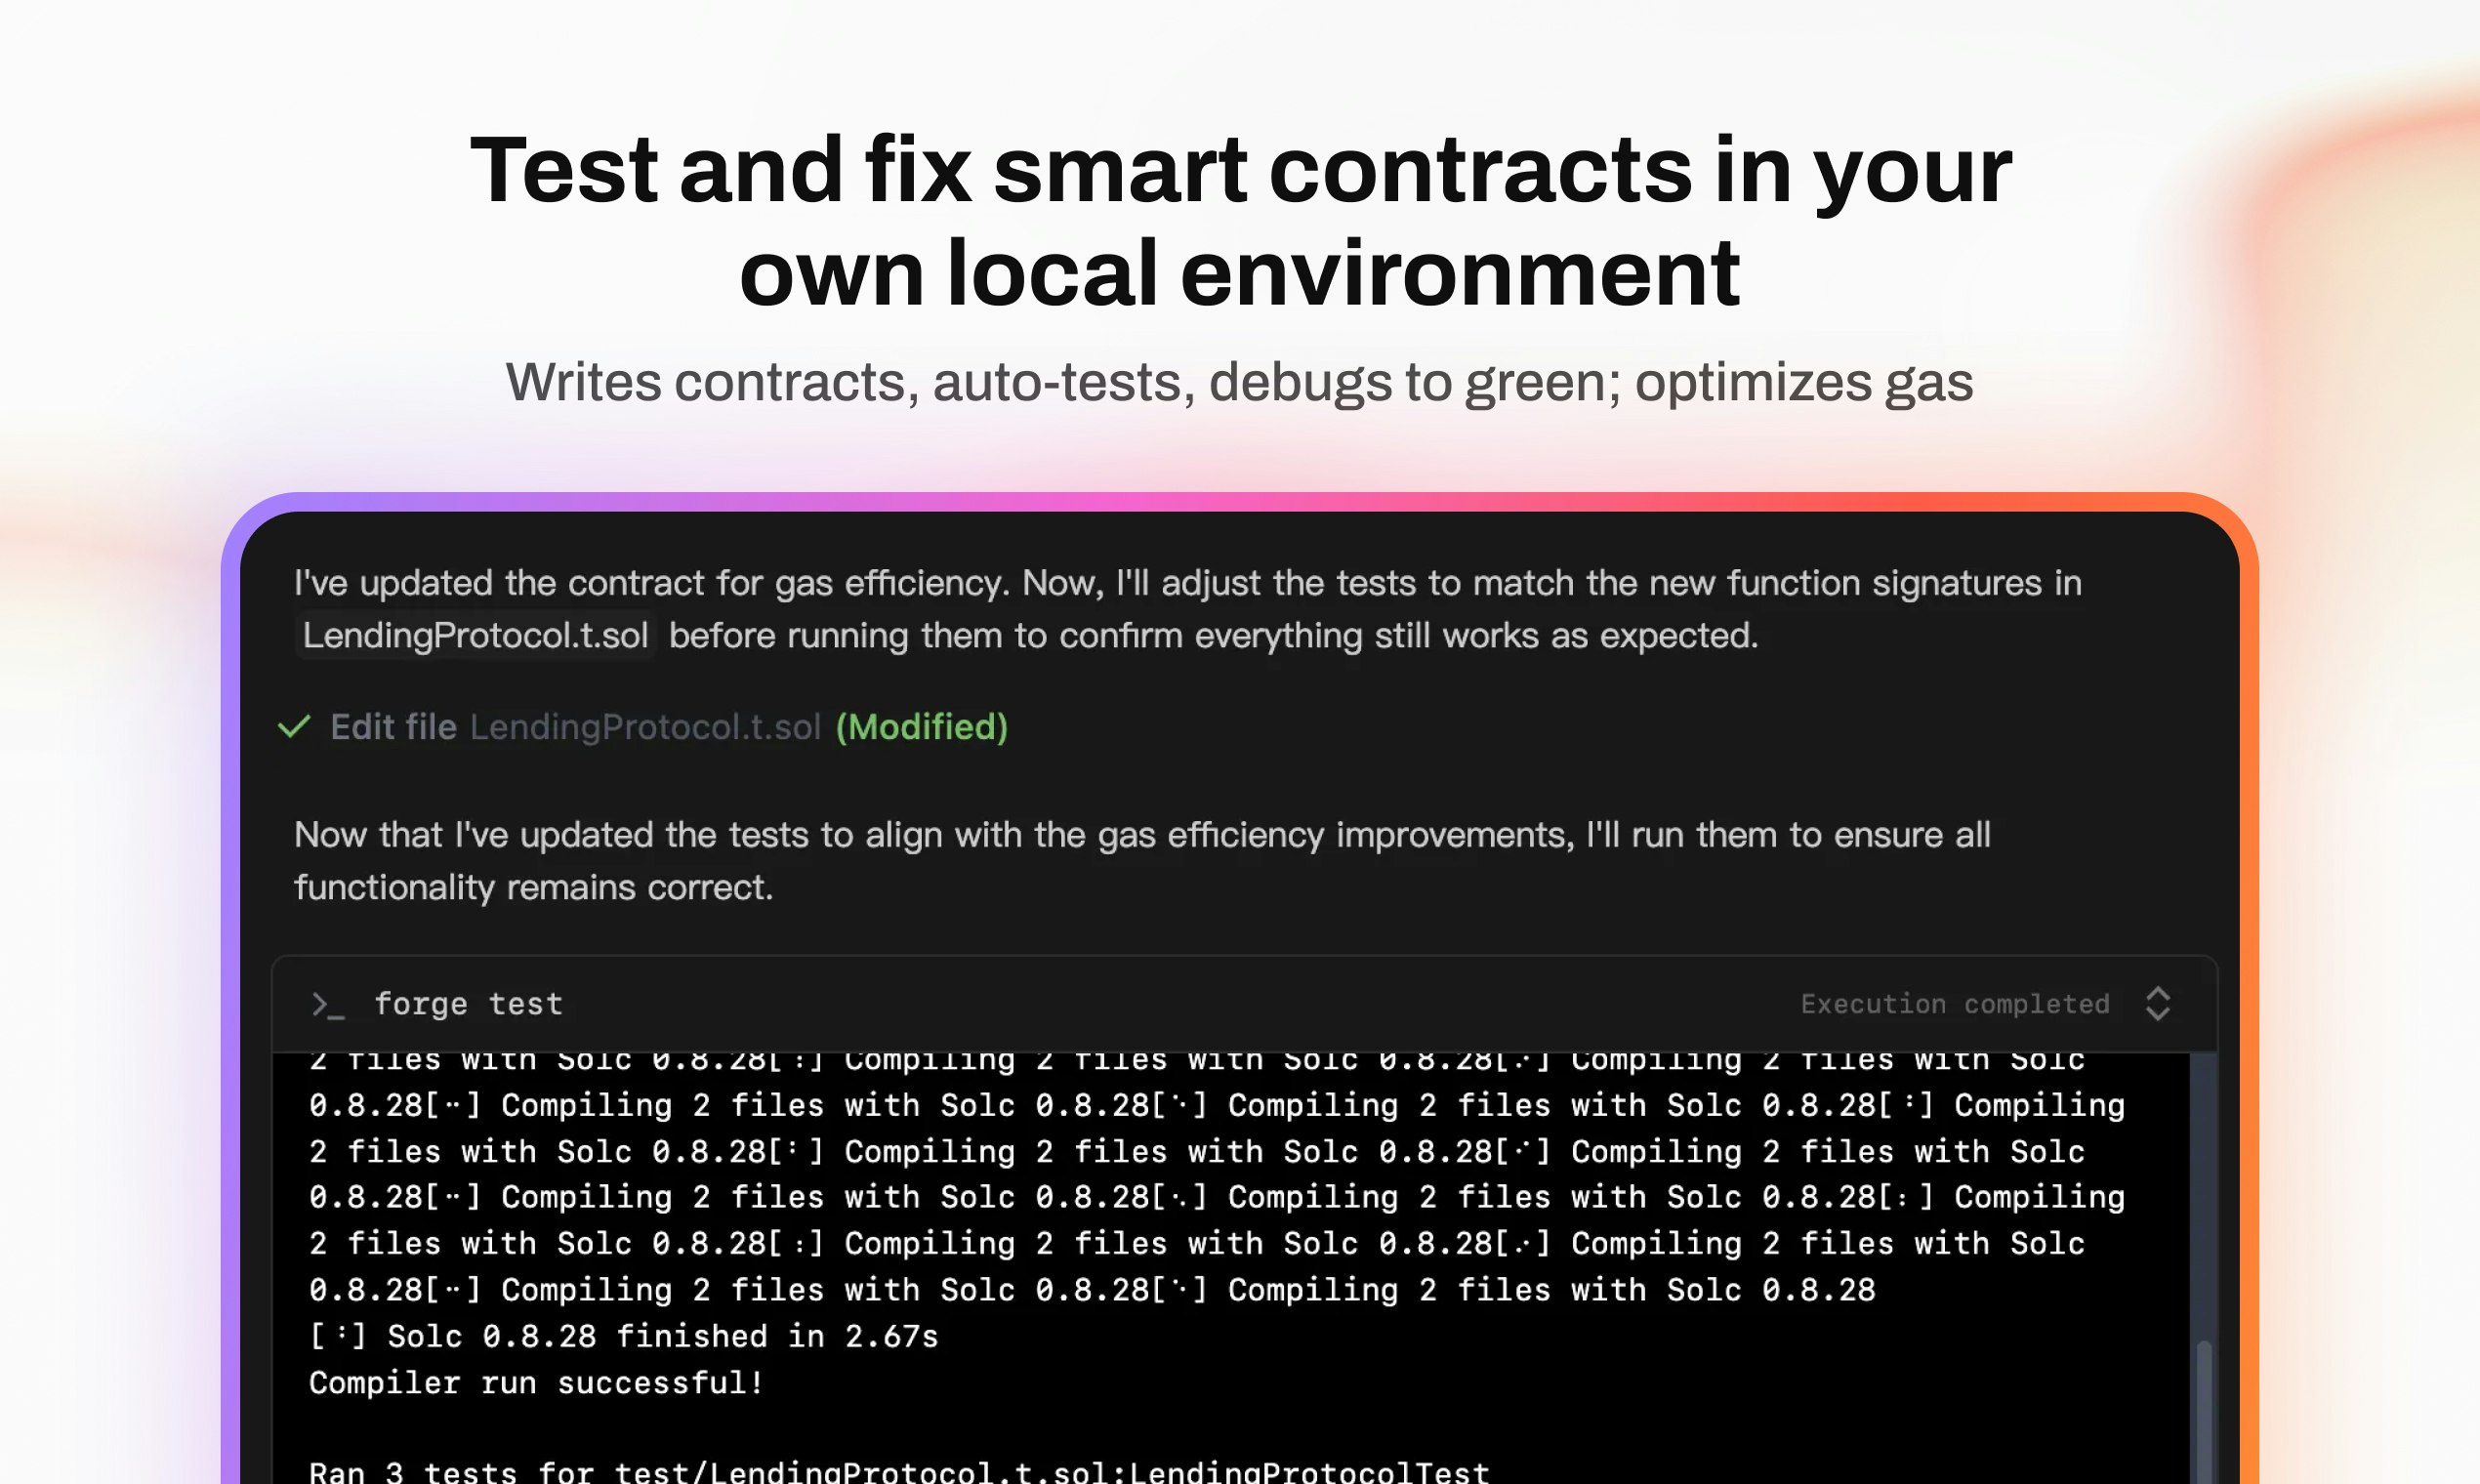Click the Execution completed status label
This screenshot has width=2480, height=1484.
[1954, 1004]
